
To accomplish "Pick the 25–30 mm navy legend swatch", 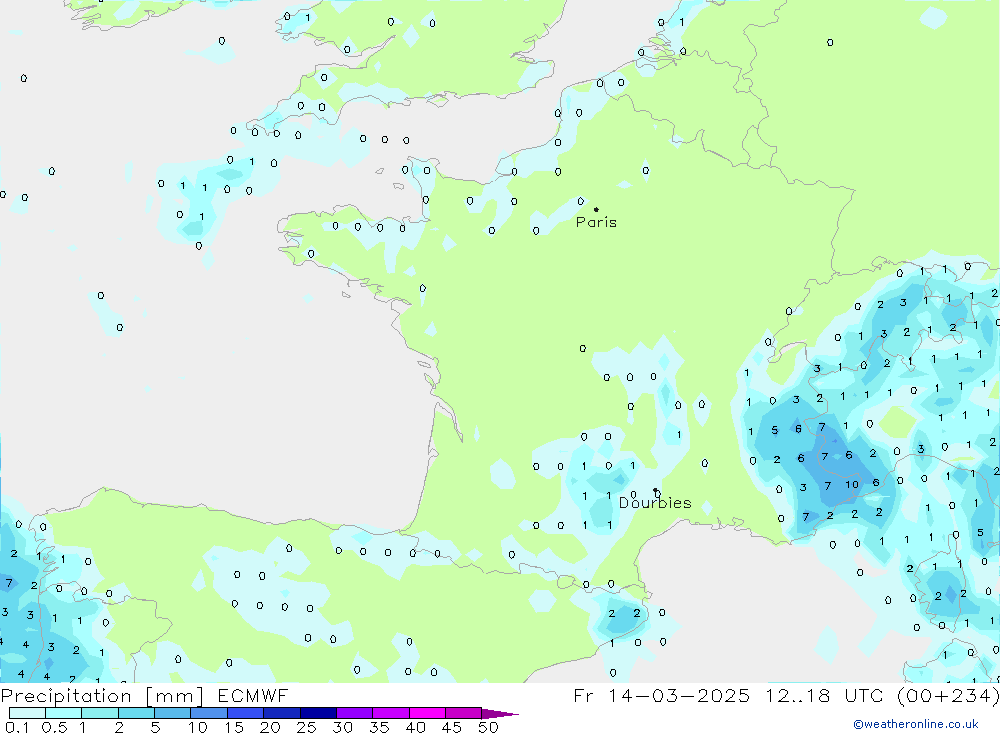I will click(x=318, y=713).
